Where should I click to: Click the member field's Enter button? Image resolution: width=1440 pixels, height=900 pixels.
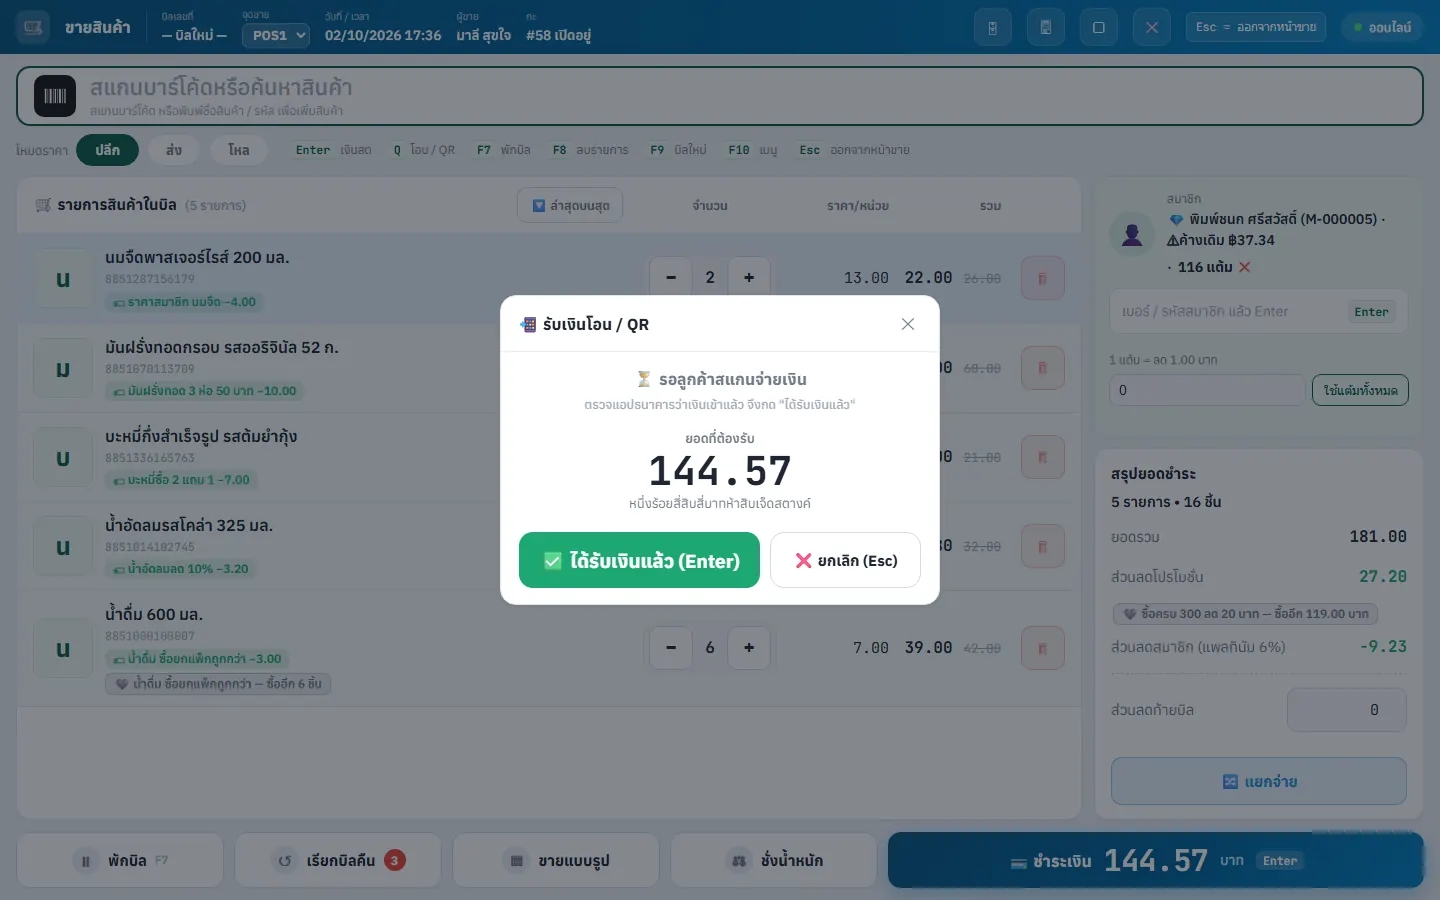pos(1371,312)
